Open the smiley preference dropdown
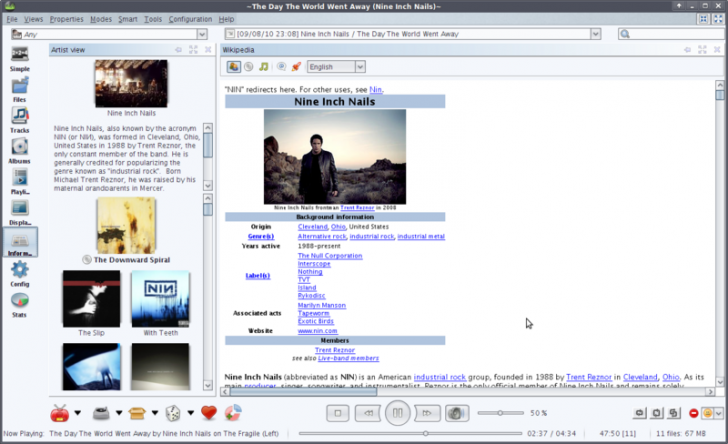 (x=719, y=413)
